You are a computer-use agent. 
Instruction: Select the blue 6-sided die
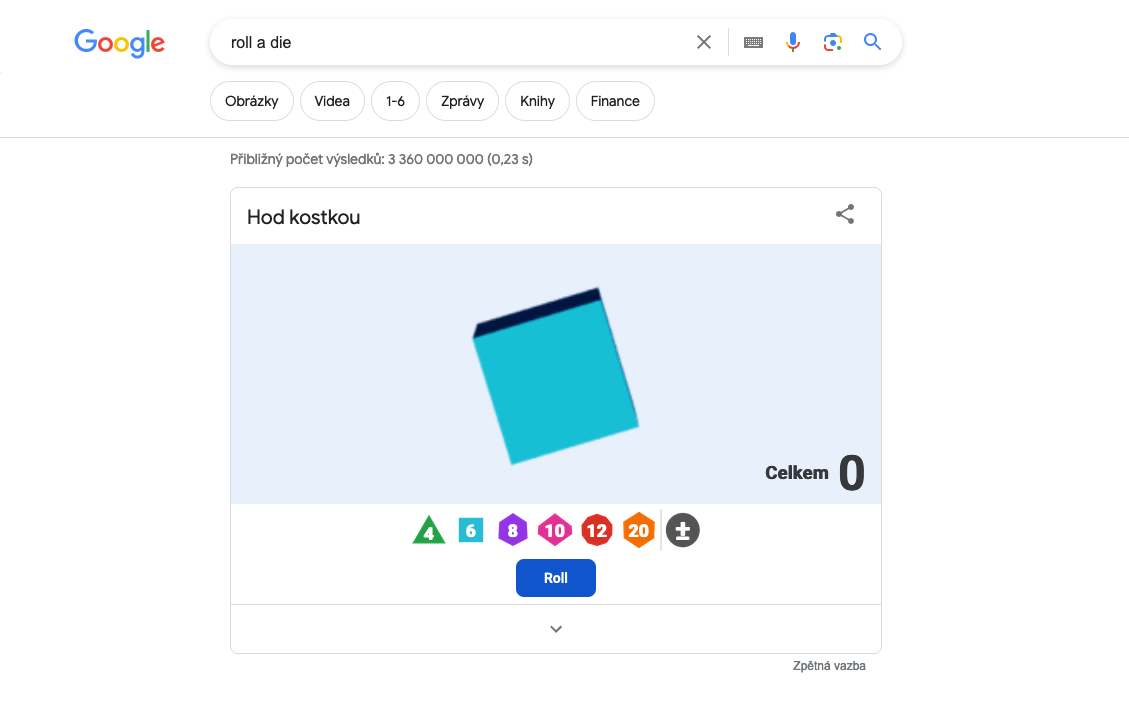tap(471, 530)
